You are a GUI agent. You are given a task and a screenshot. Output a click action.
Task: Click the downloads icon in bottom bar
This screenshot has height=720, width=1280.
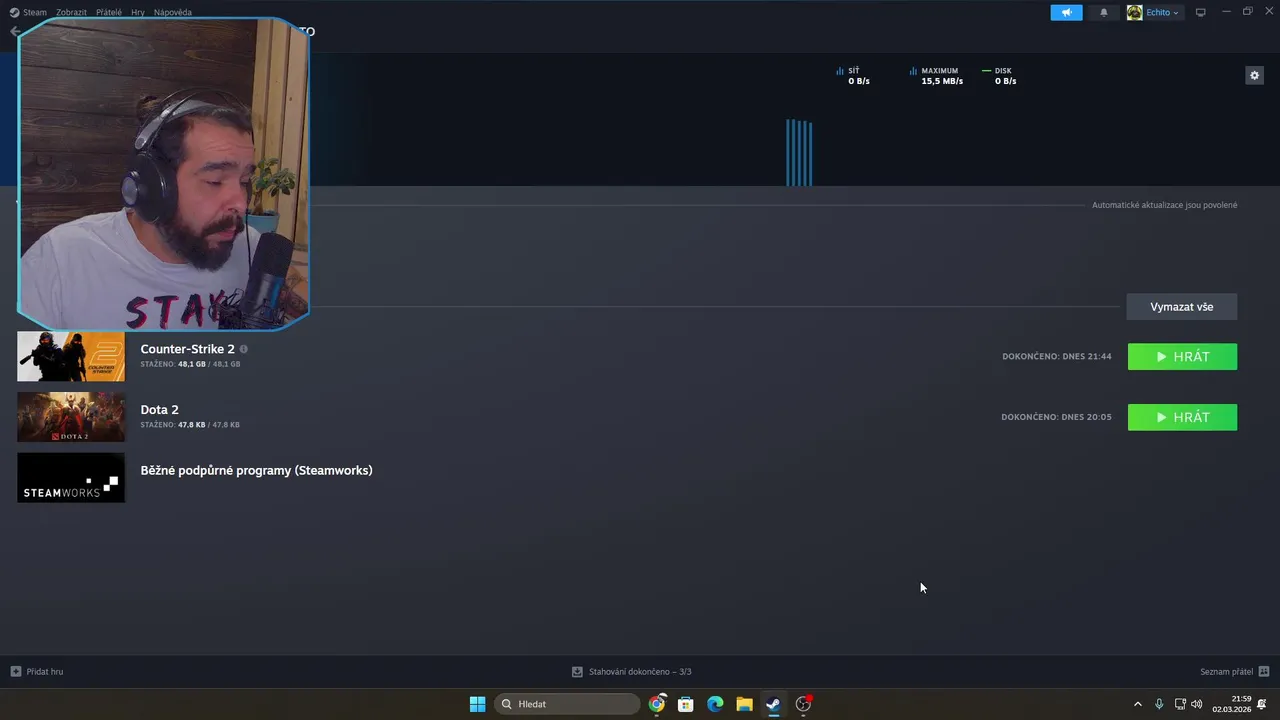click(x=577, y=672)
